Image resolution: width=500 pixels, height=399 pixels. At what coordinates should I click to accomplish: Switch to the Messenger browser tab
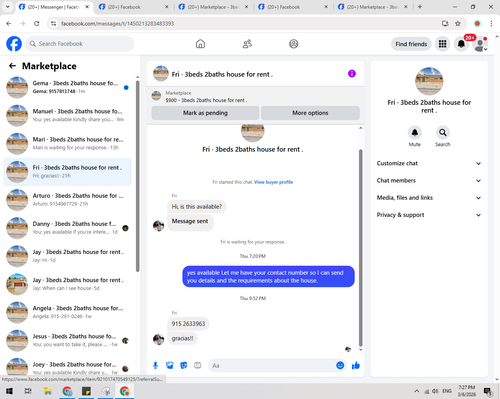pos(55,7)
